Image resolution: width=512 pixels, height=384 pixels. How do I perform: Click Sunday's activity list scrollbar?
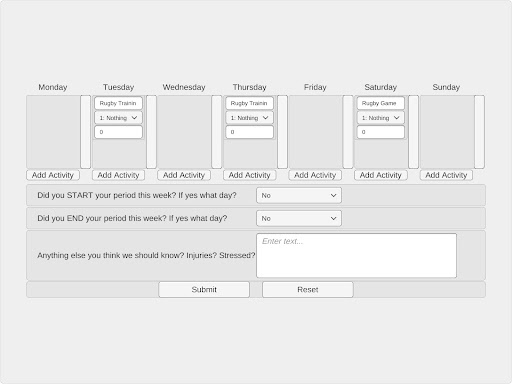pos(479,132)
